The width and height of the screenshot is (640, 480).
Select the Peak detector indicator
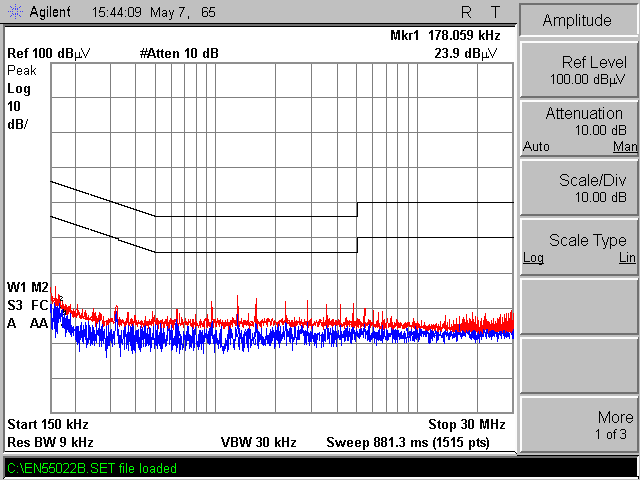[21, 71]
